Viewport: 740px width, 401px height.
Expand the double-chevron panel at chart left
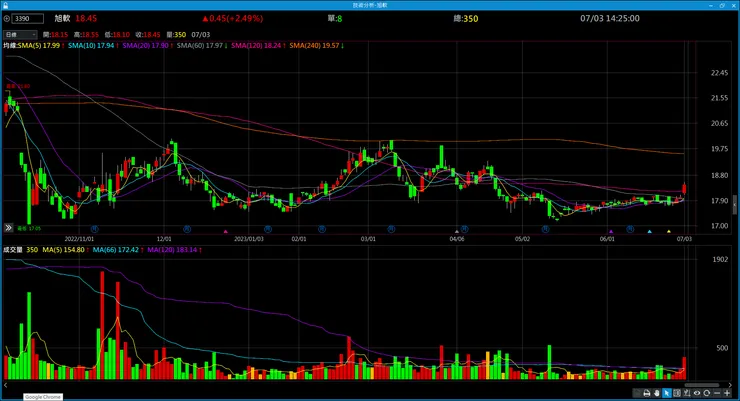8,228
